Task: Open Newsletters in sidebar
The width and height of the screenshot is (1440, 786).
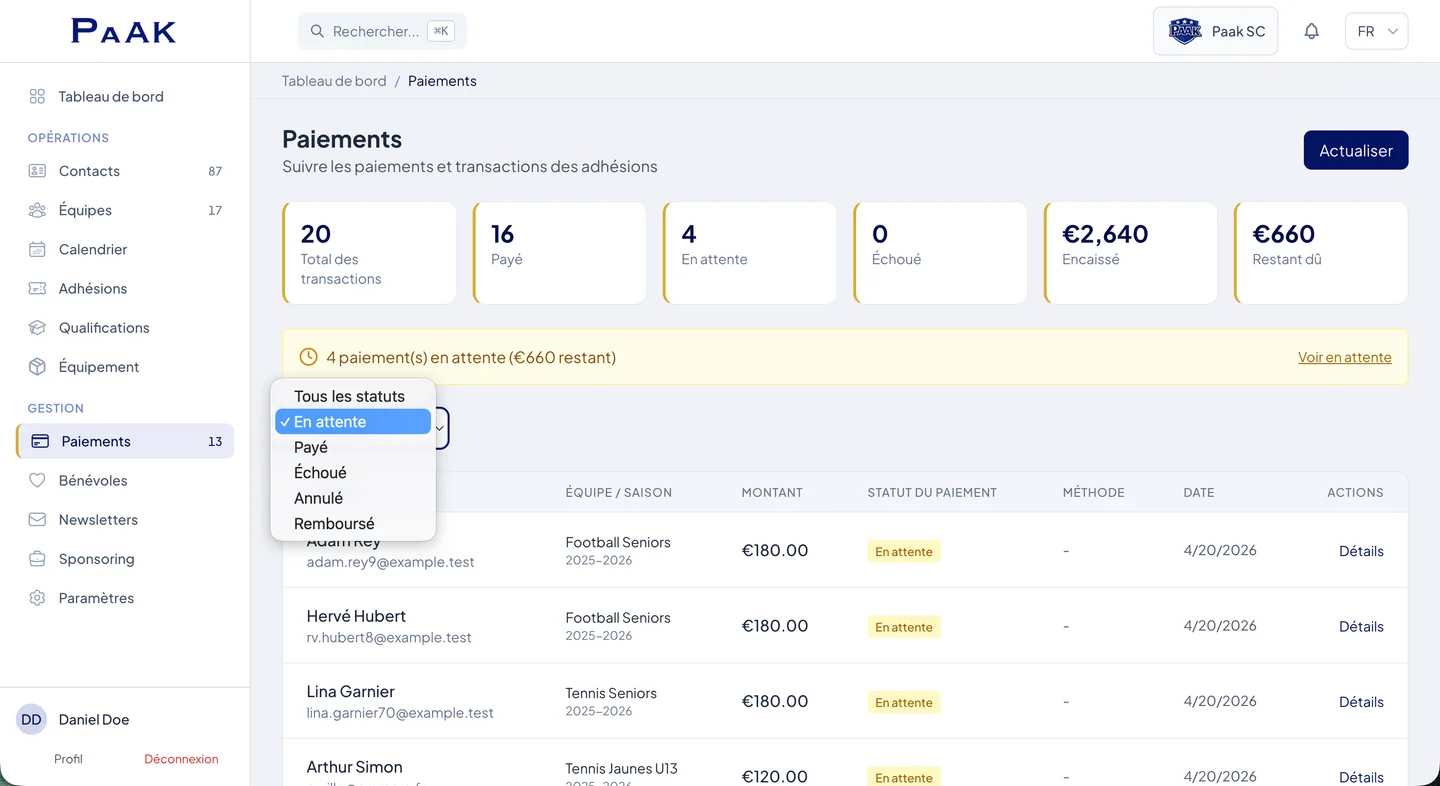Action: (125, 520)
